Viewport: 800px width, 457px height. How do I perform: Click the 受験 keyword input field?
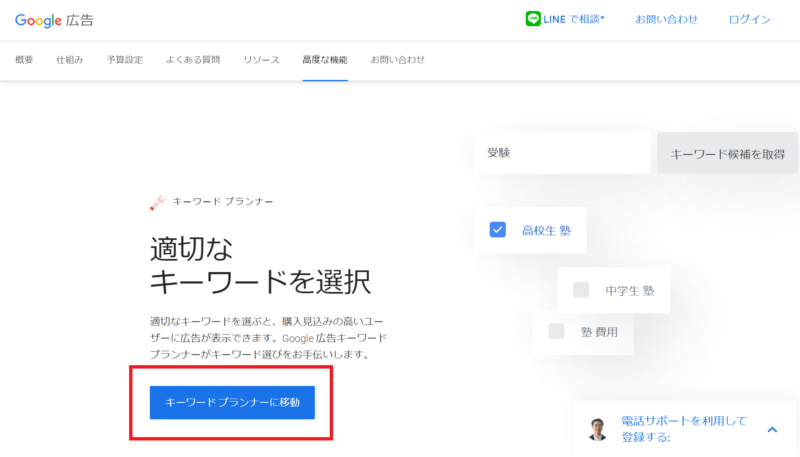[562, 153]
